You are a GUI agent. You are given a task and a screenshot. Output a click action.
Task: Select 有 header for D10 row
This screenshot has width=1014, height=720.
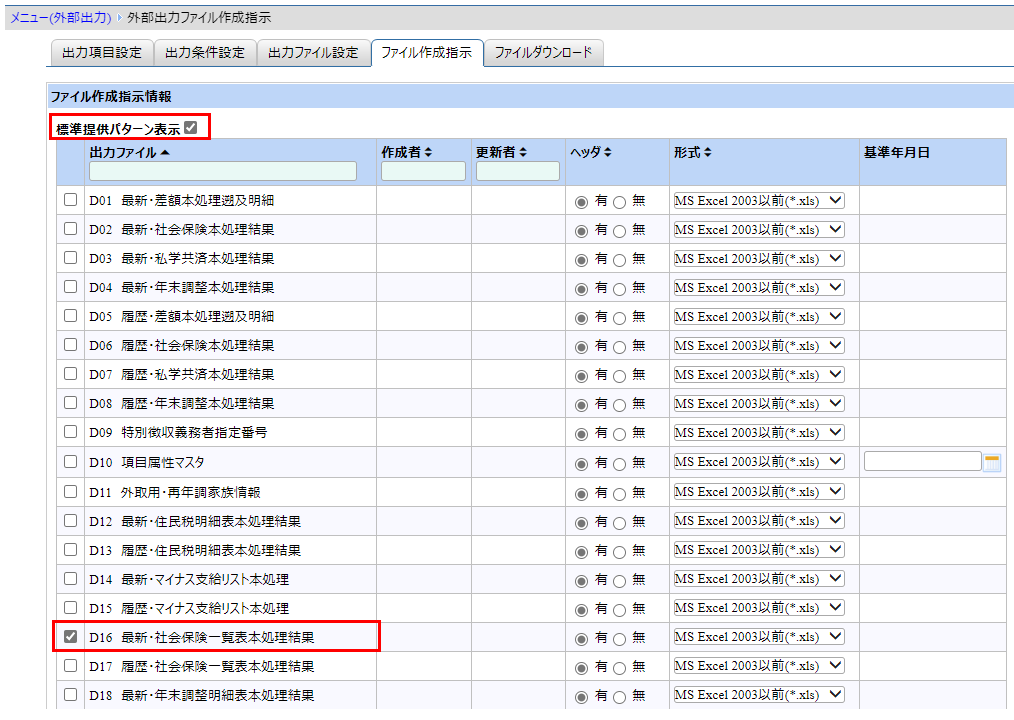click(x=581, y=464)
